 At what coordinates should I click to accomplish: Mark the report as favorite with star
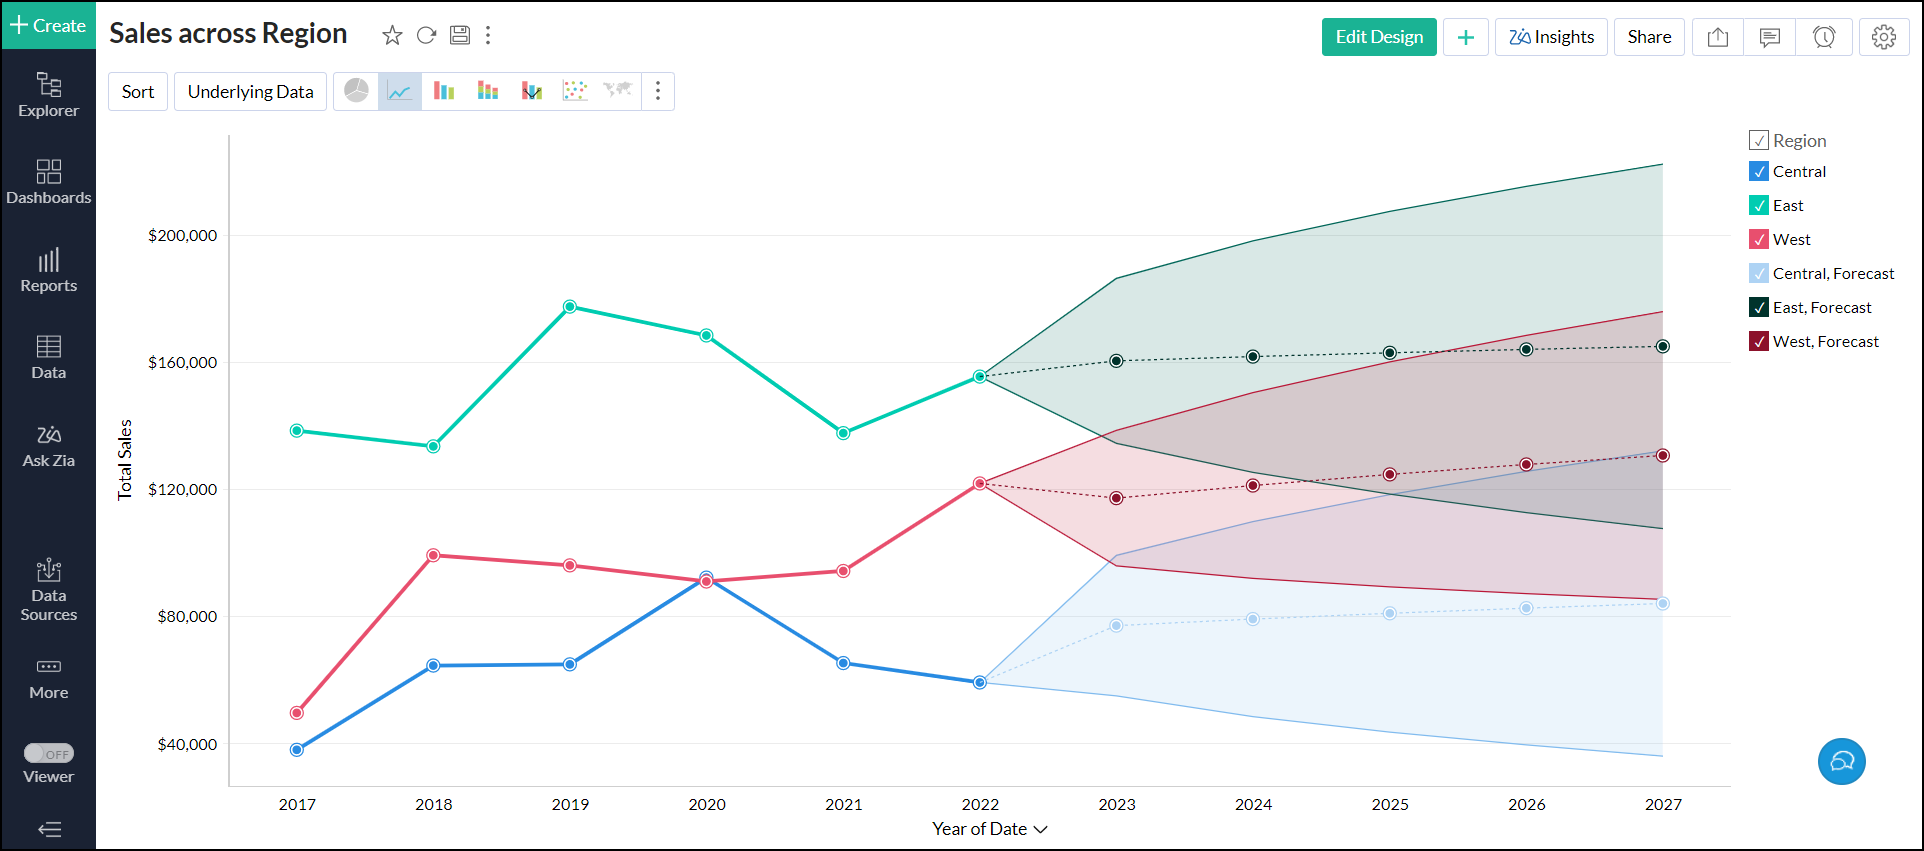[392, 36]
